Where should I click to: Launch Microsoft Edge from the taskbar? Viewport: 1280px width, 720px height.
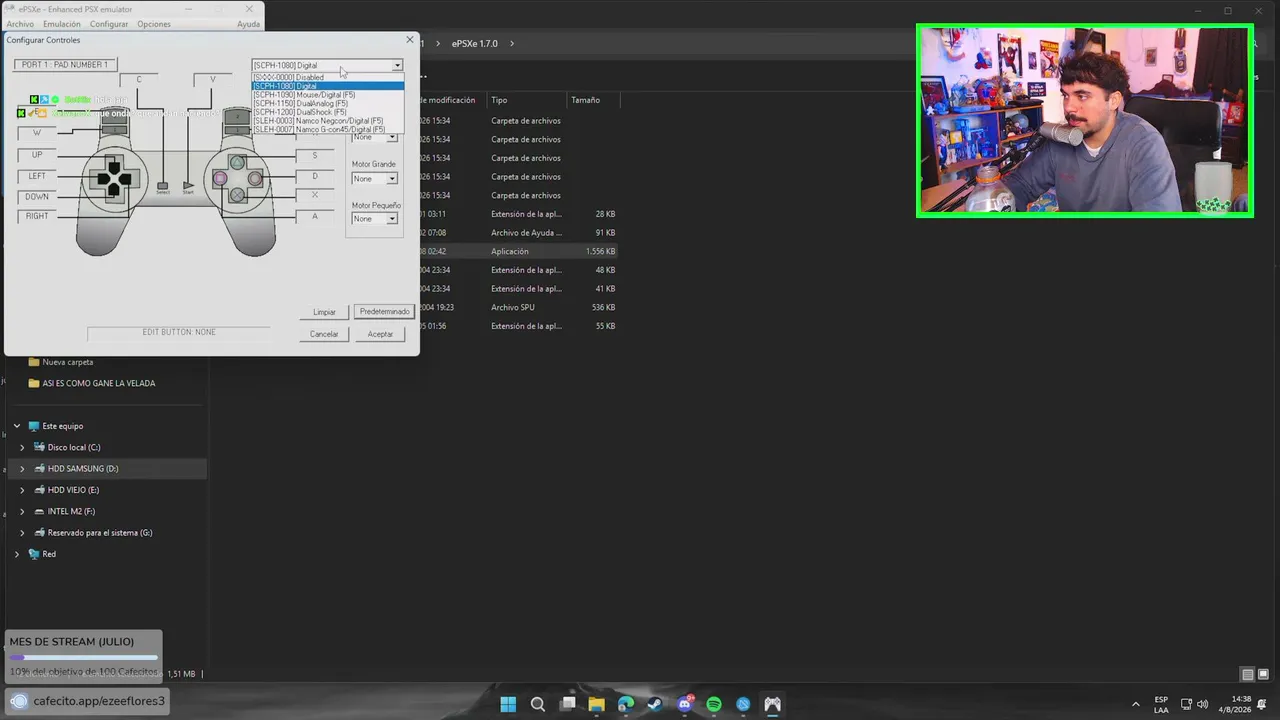point(626,704)
